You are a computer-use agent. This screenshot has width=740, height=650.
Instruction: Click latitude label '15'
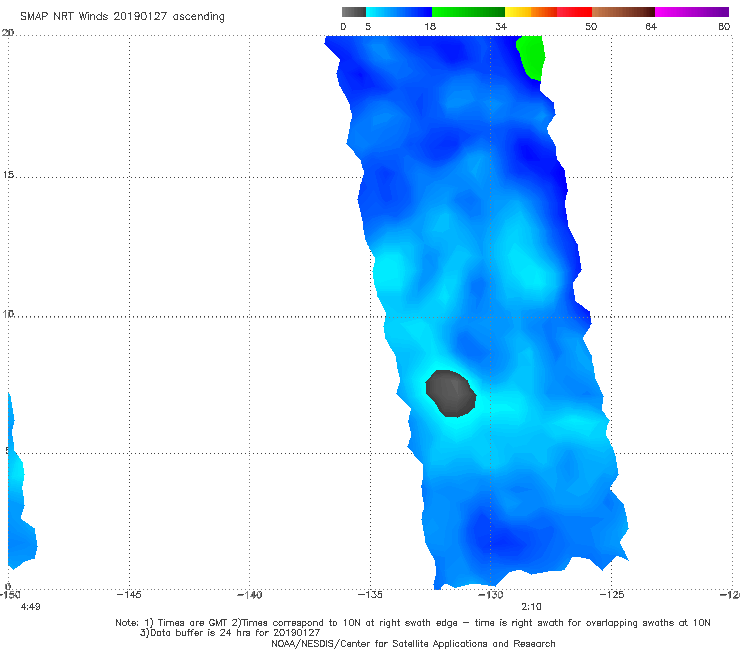tap(8, 175)
